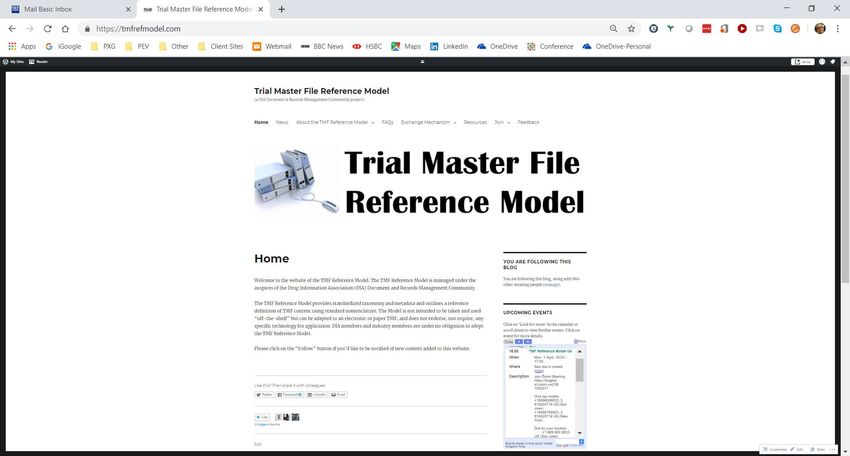
Task: Click the address bar URL field
Action: pyautogui.click(x=347, y=29)
